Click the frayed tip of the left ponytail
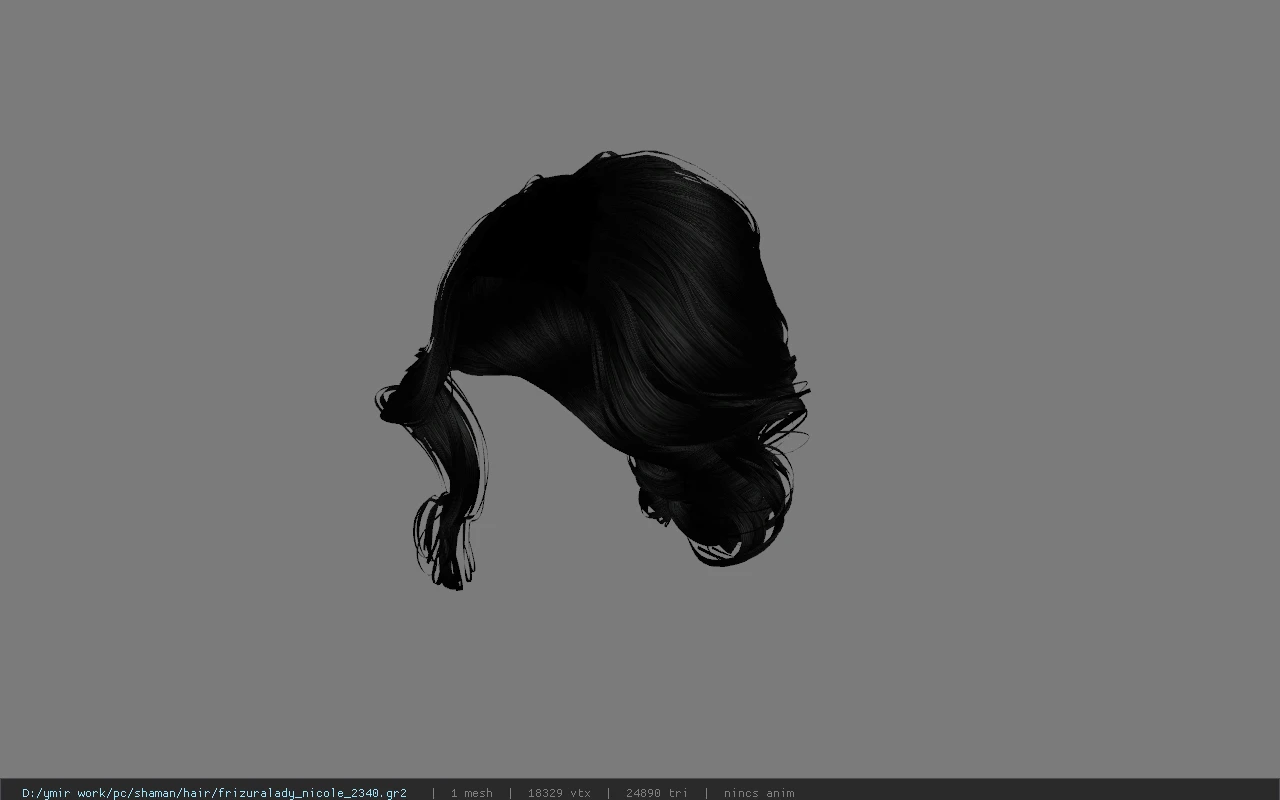This screenshot has height=800, width=1280. pos(445,550)
